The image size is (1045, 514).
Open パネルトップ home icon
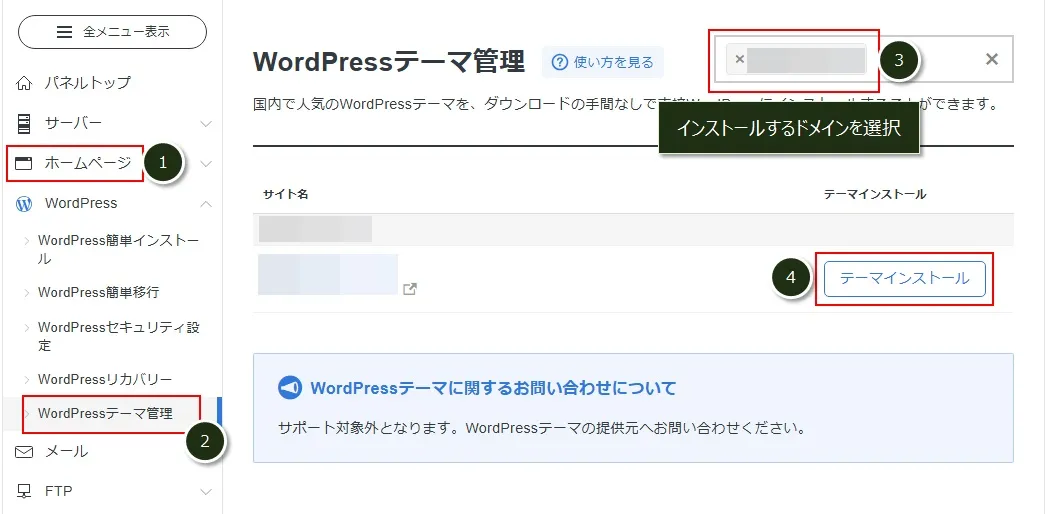click(x=25, y=83)
